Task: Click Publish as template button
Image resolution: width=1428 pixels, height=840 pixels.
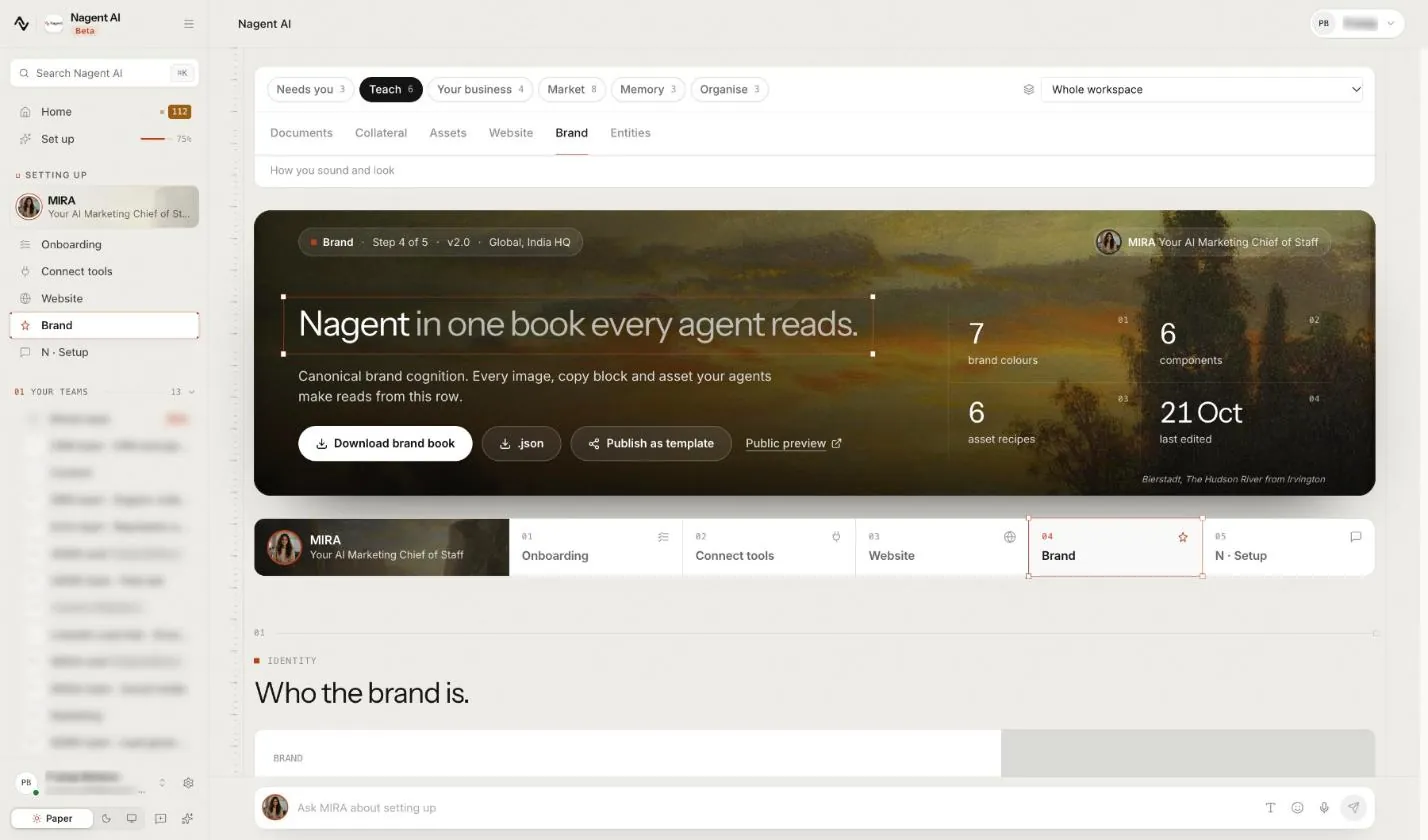Action: coord(651,443)
